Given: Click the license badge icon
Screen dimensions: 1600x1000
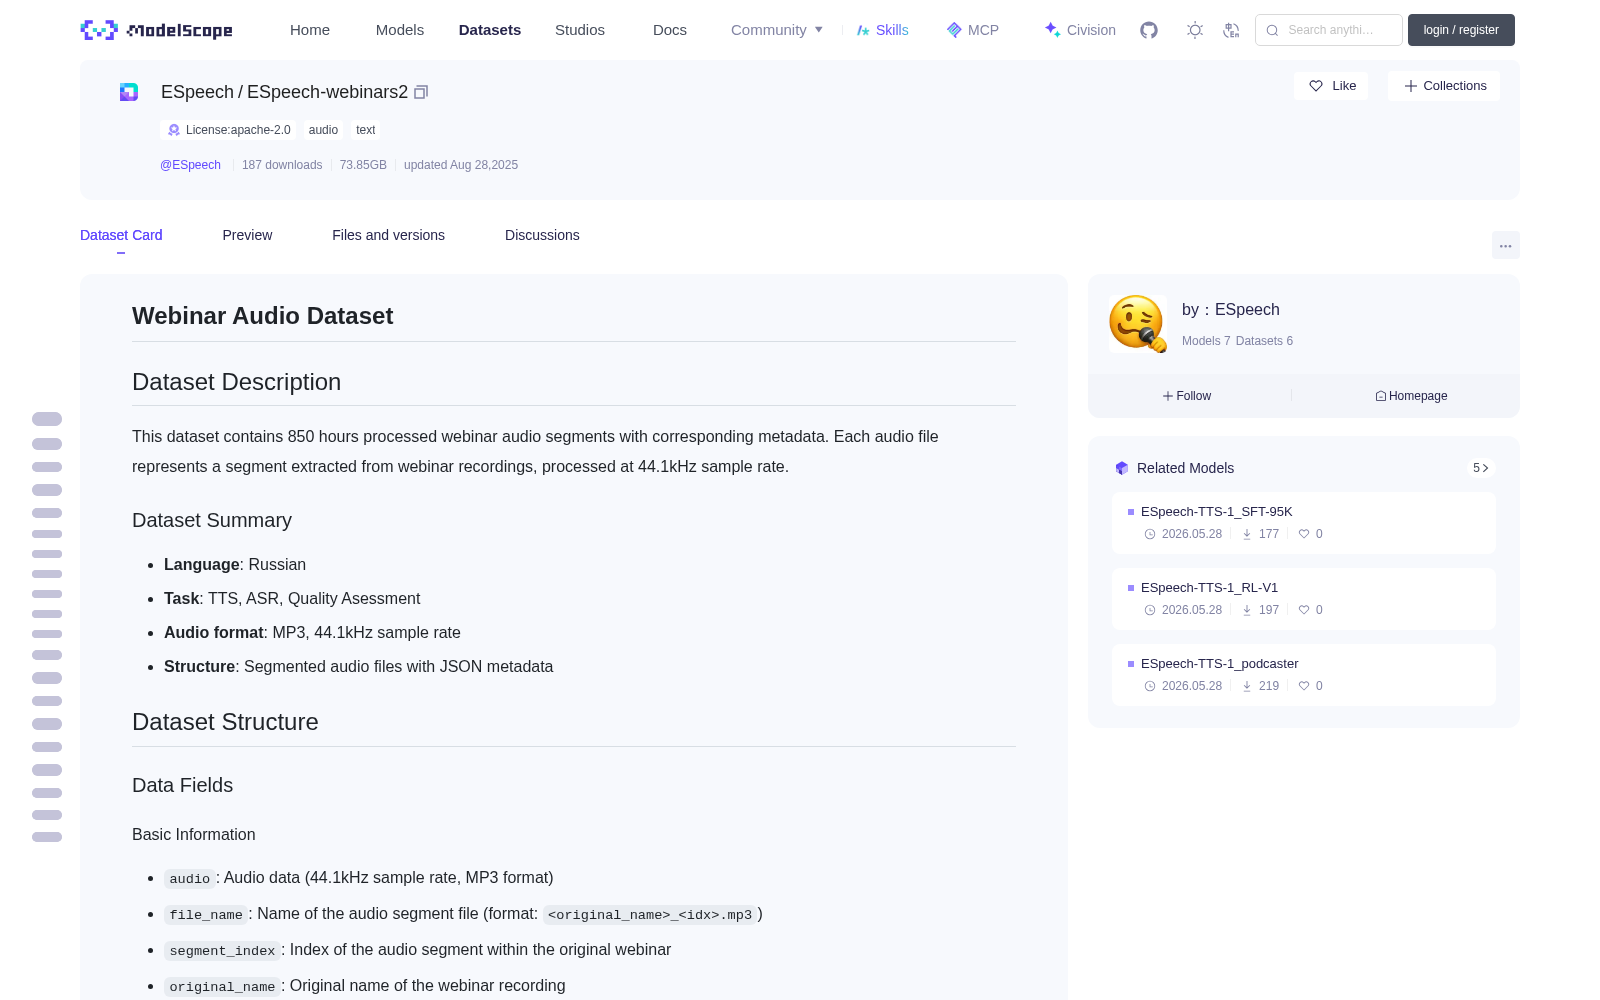Looking at the screenshot, I should coord(174,130).
